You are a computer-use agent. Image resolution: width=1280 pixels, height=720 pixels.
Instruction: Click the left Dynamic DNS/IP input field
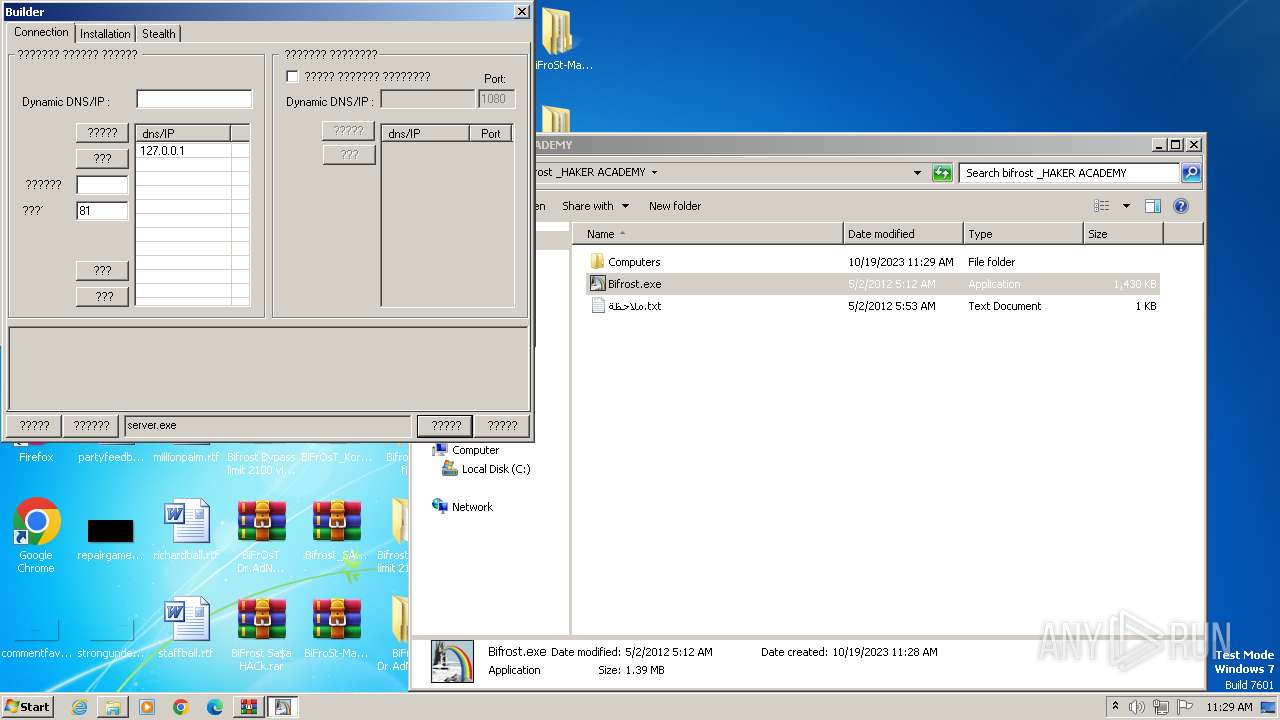[x=194, y=99]
